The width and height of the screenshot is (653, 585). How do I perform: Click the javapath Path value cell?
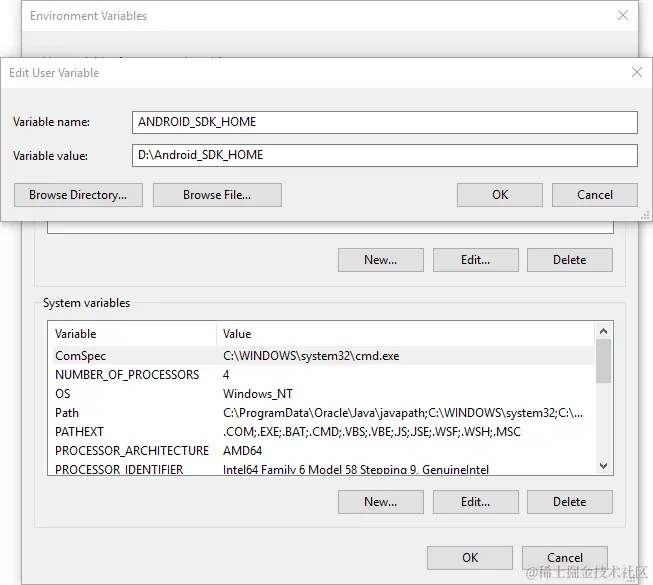[403, 413]
